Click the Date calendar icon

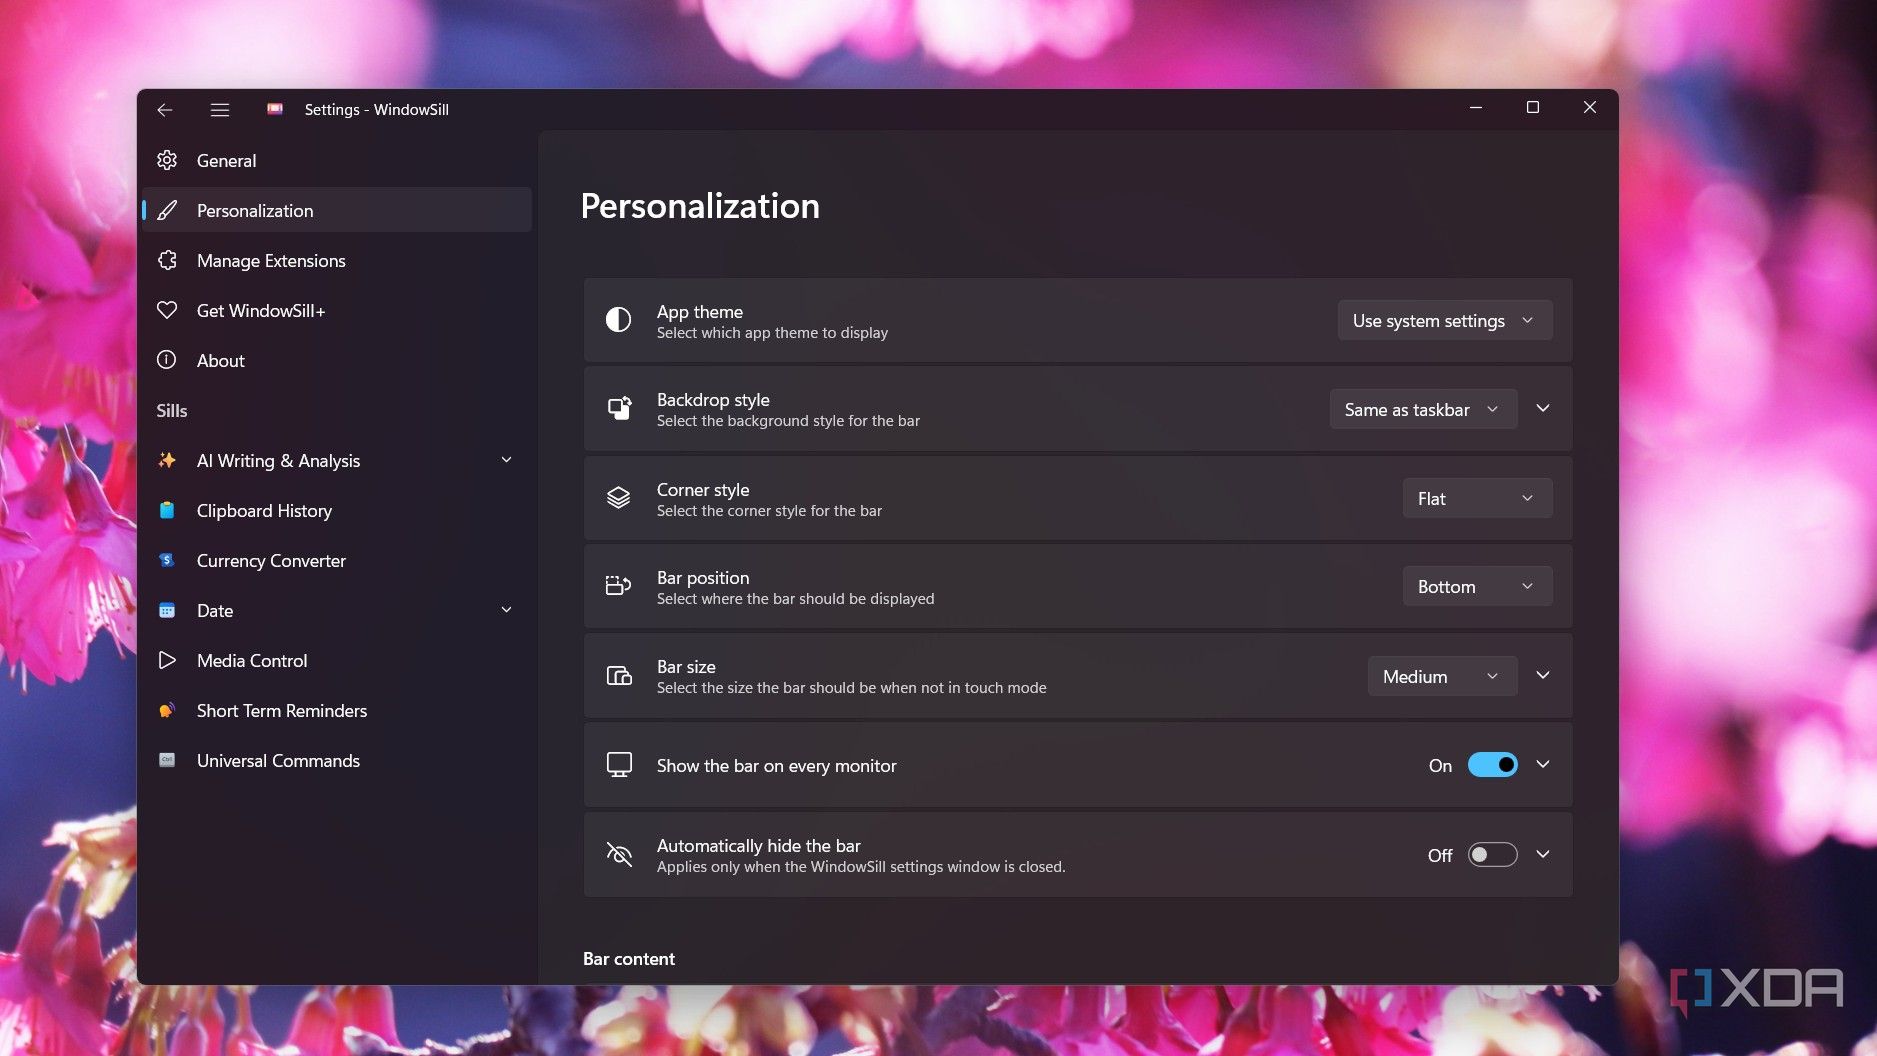[x=167, y=610]
